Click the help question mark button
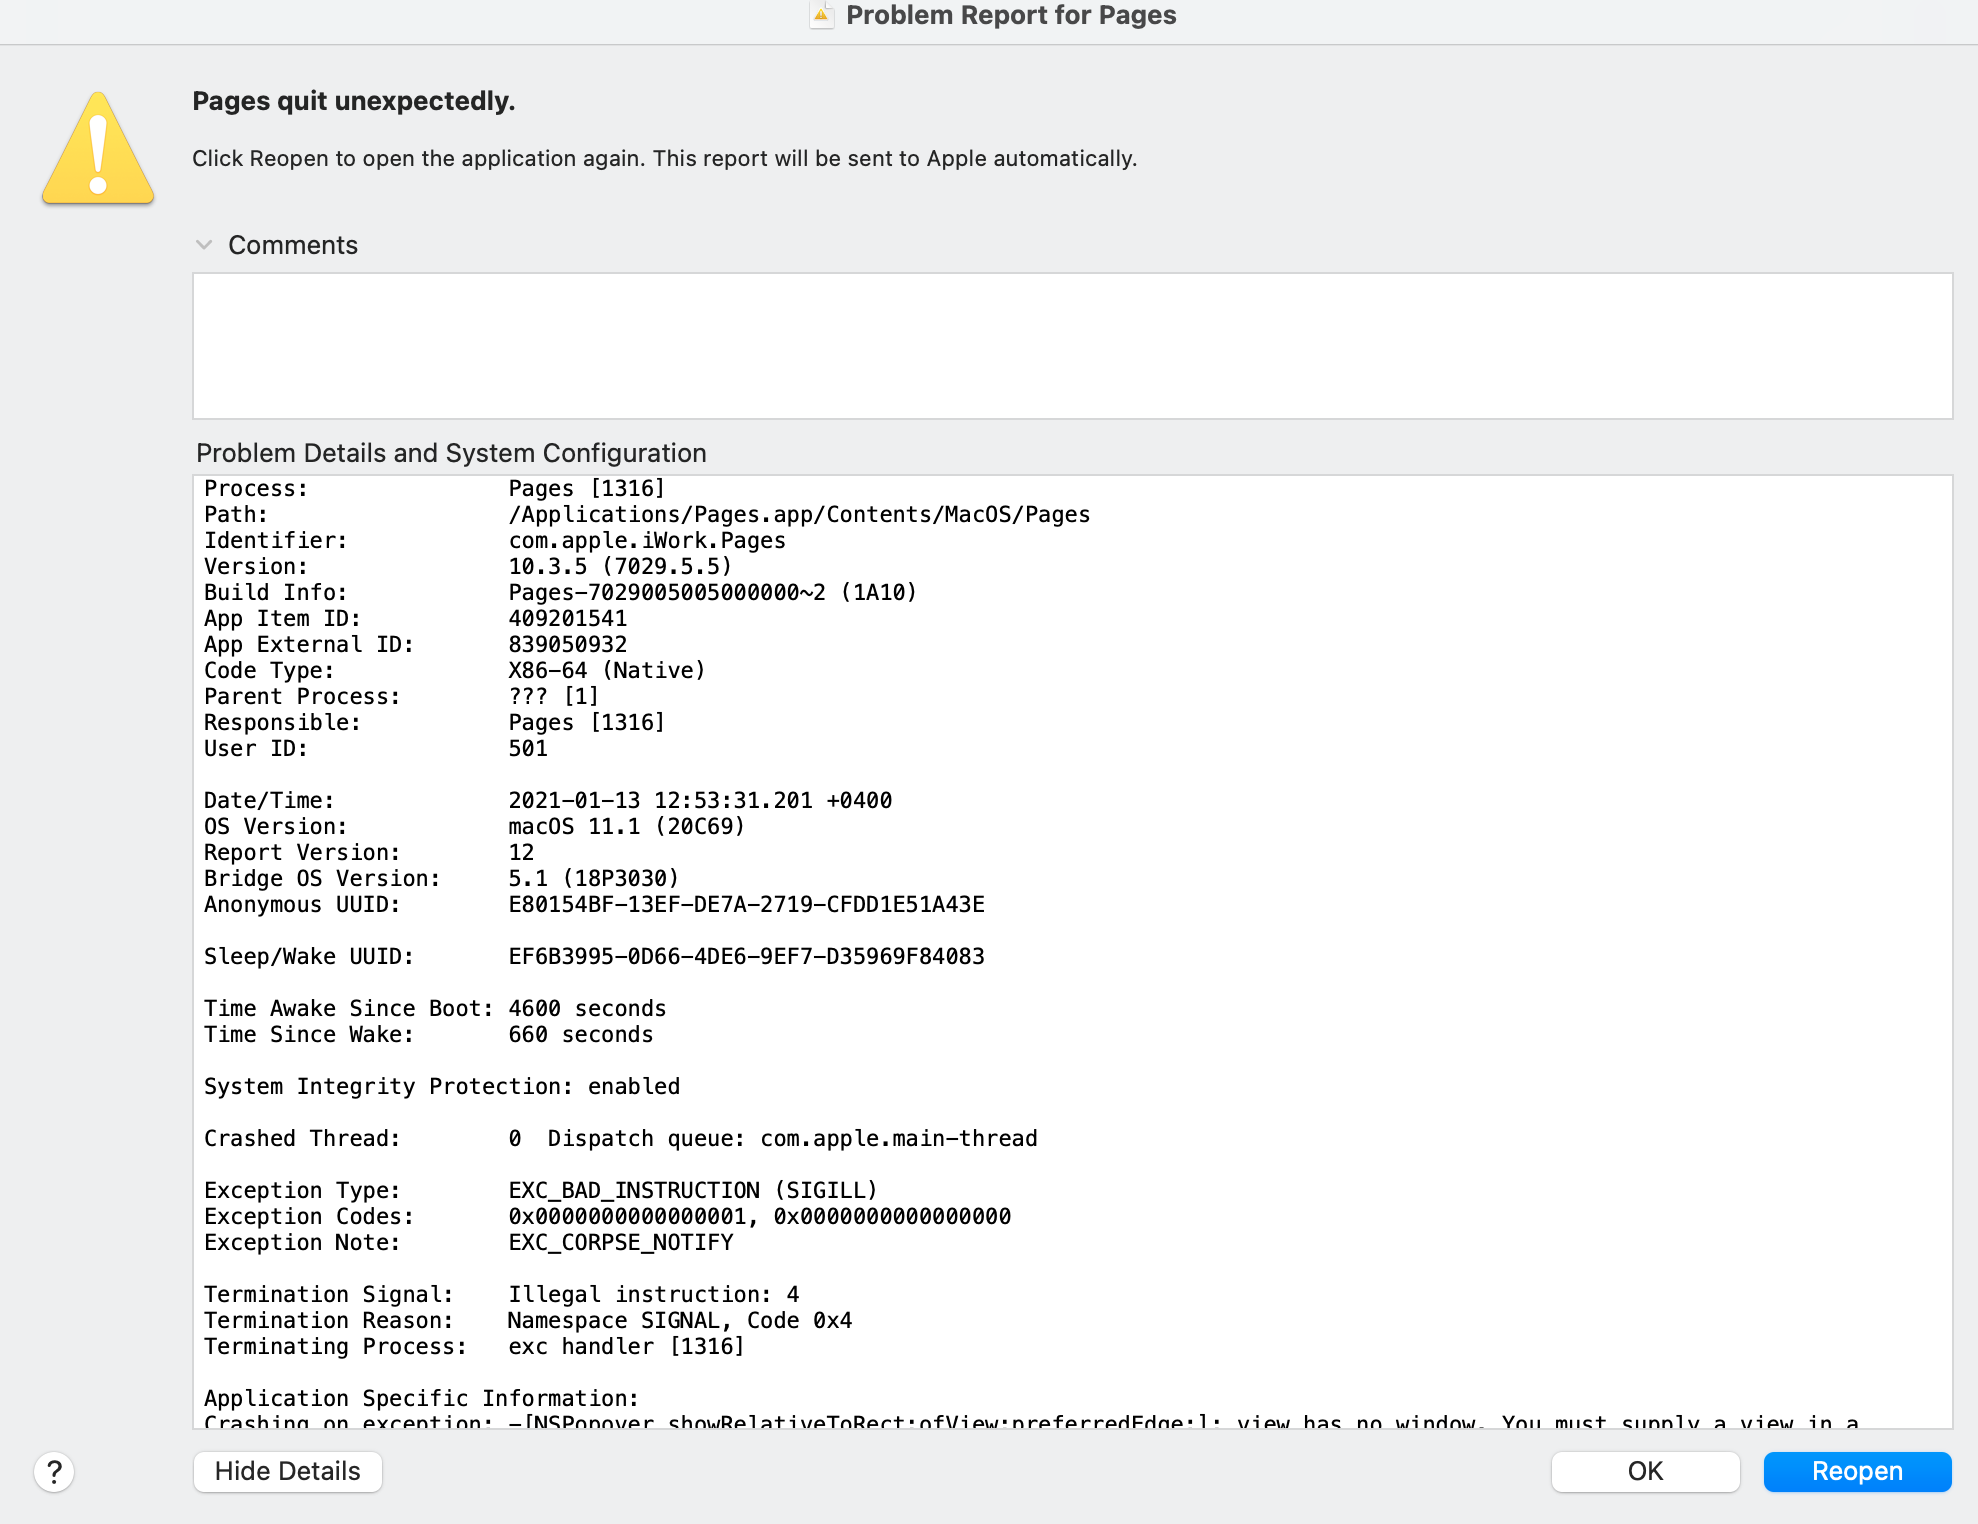This screenshot has height=1524, width=1978. (54, 1471)
